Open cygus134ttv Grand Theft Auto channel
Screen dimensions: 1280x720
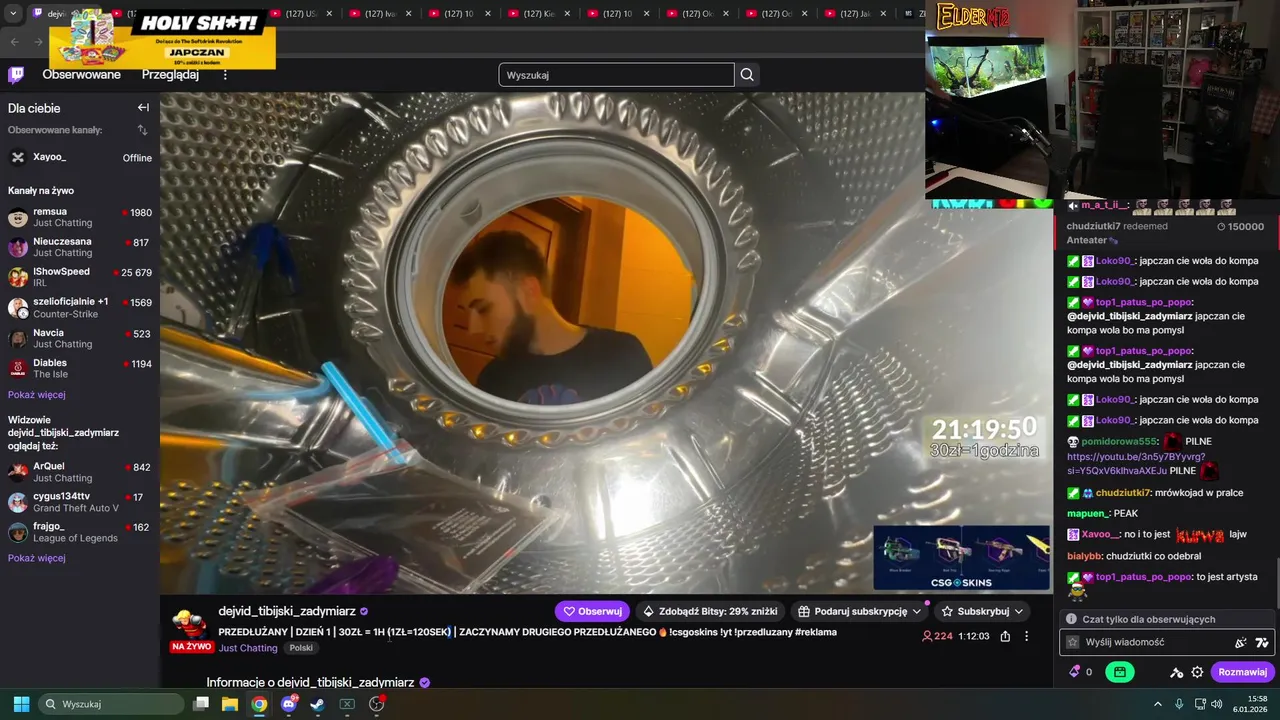click(80, 502)
